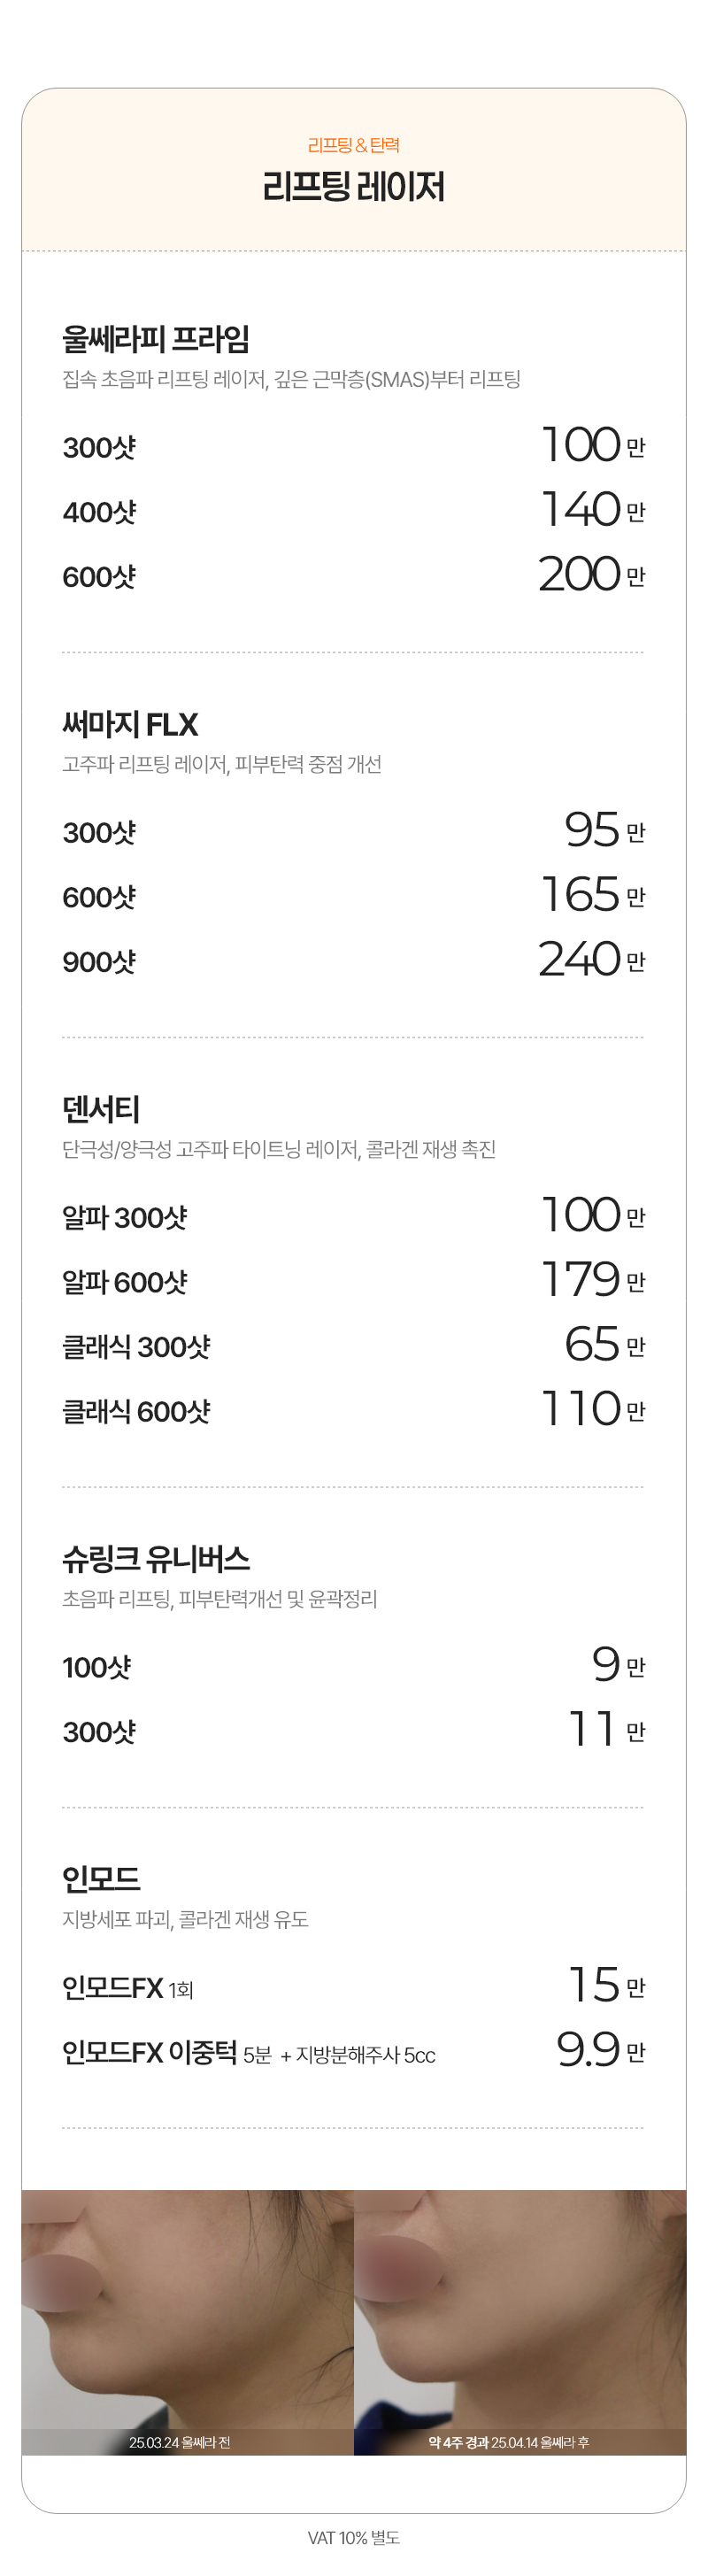Select the 울쎄라피 프라임 section heading
708x2576 pixels.
point(156,339)
